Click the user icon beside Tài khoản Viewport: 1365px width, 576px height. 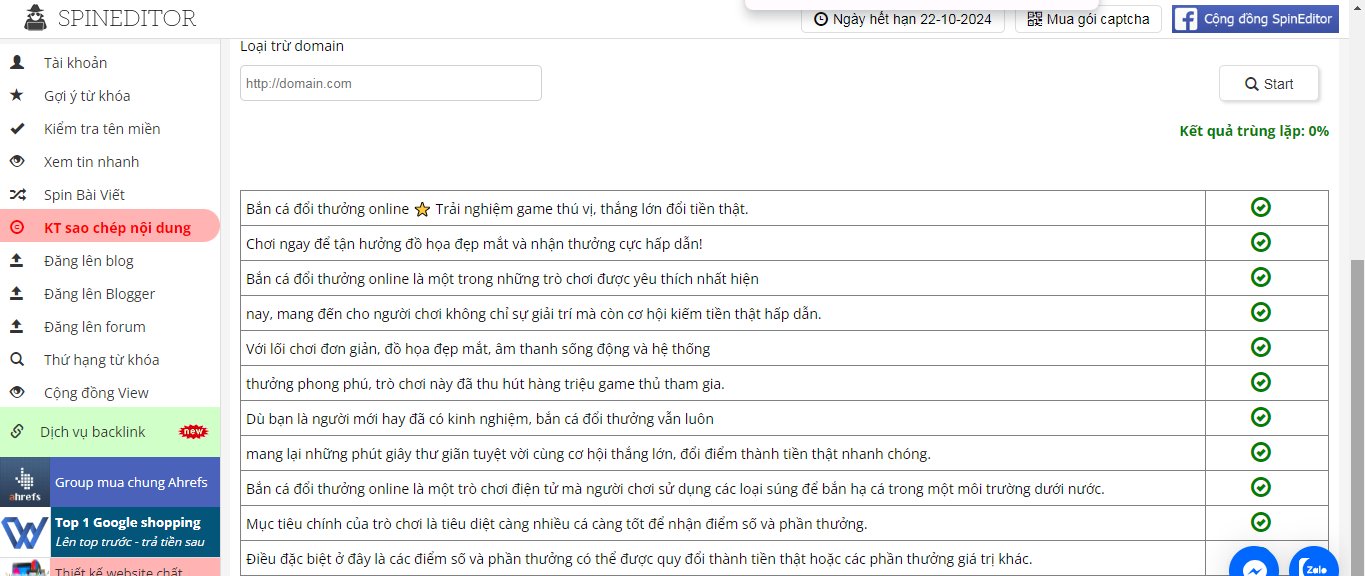tap(17, 63)
